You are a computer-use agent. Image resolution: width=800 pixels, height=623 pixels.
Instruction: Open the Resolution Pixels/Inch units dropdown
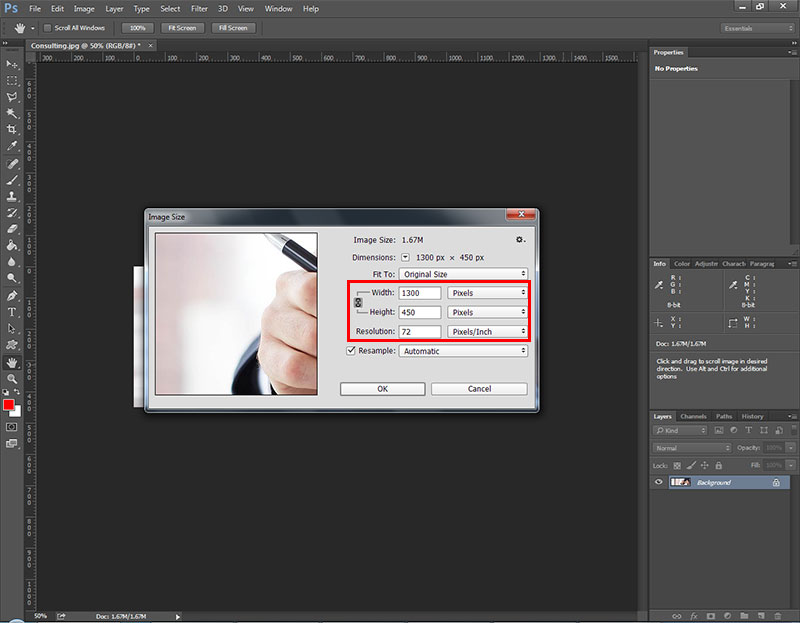487,332
